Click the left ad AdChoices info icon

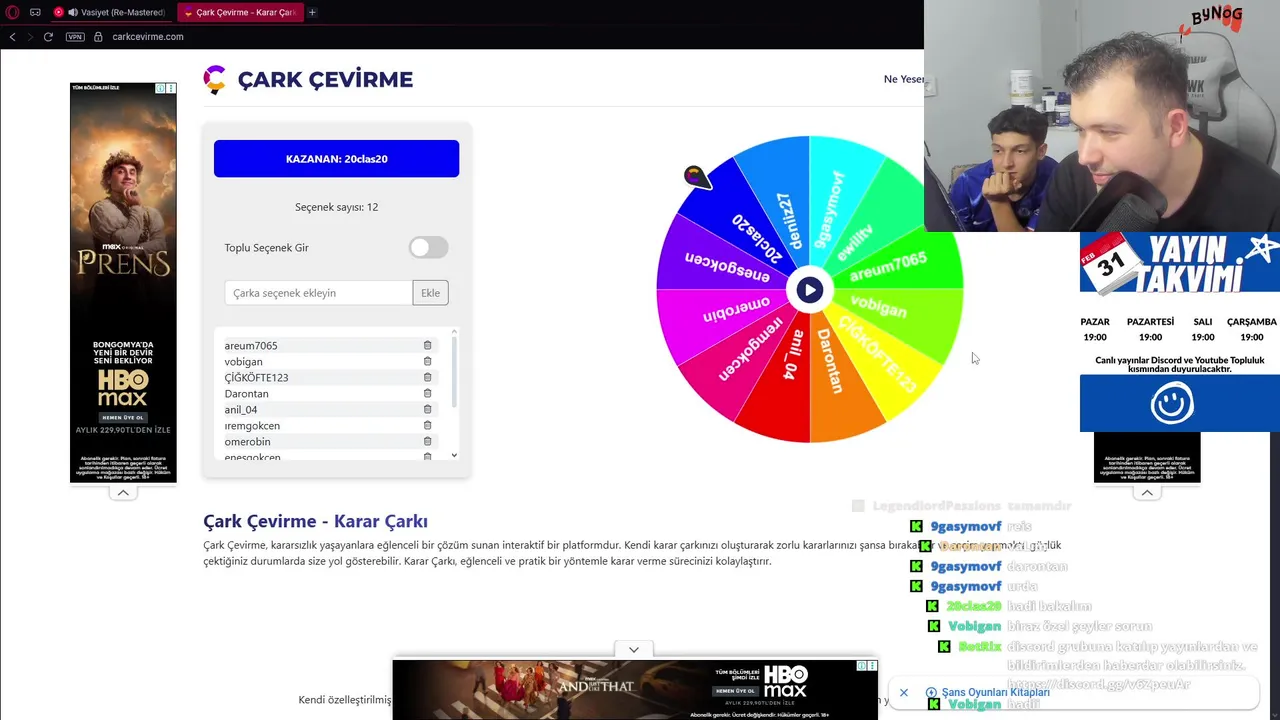[160, 89]
